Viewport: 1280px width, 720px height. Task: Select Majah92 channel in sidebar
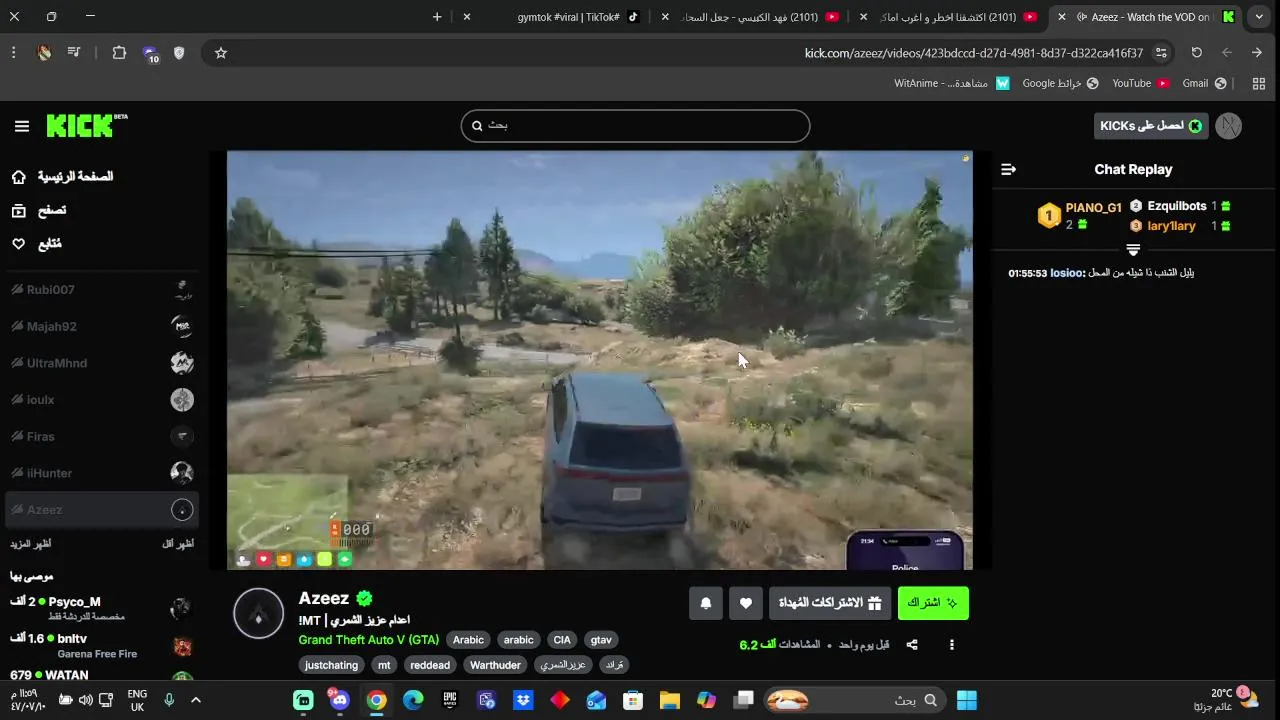click(102, 326)
